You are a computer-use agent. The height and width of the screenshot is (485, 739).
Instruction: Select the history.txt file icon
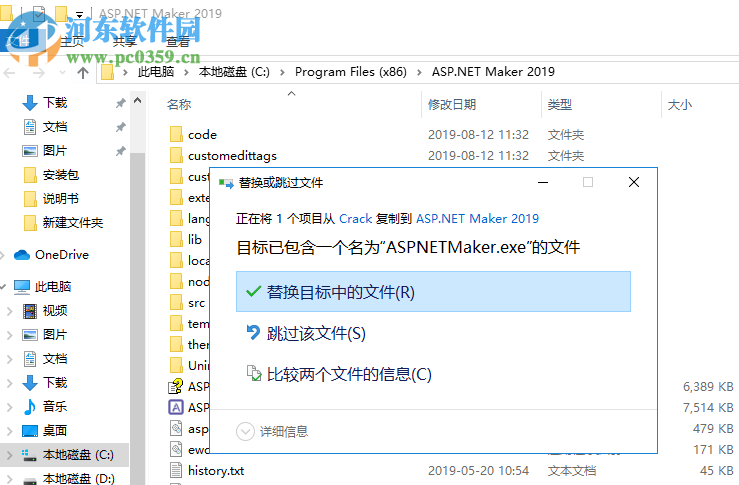click(x=176, y=470)
